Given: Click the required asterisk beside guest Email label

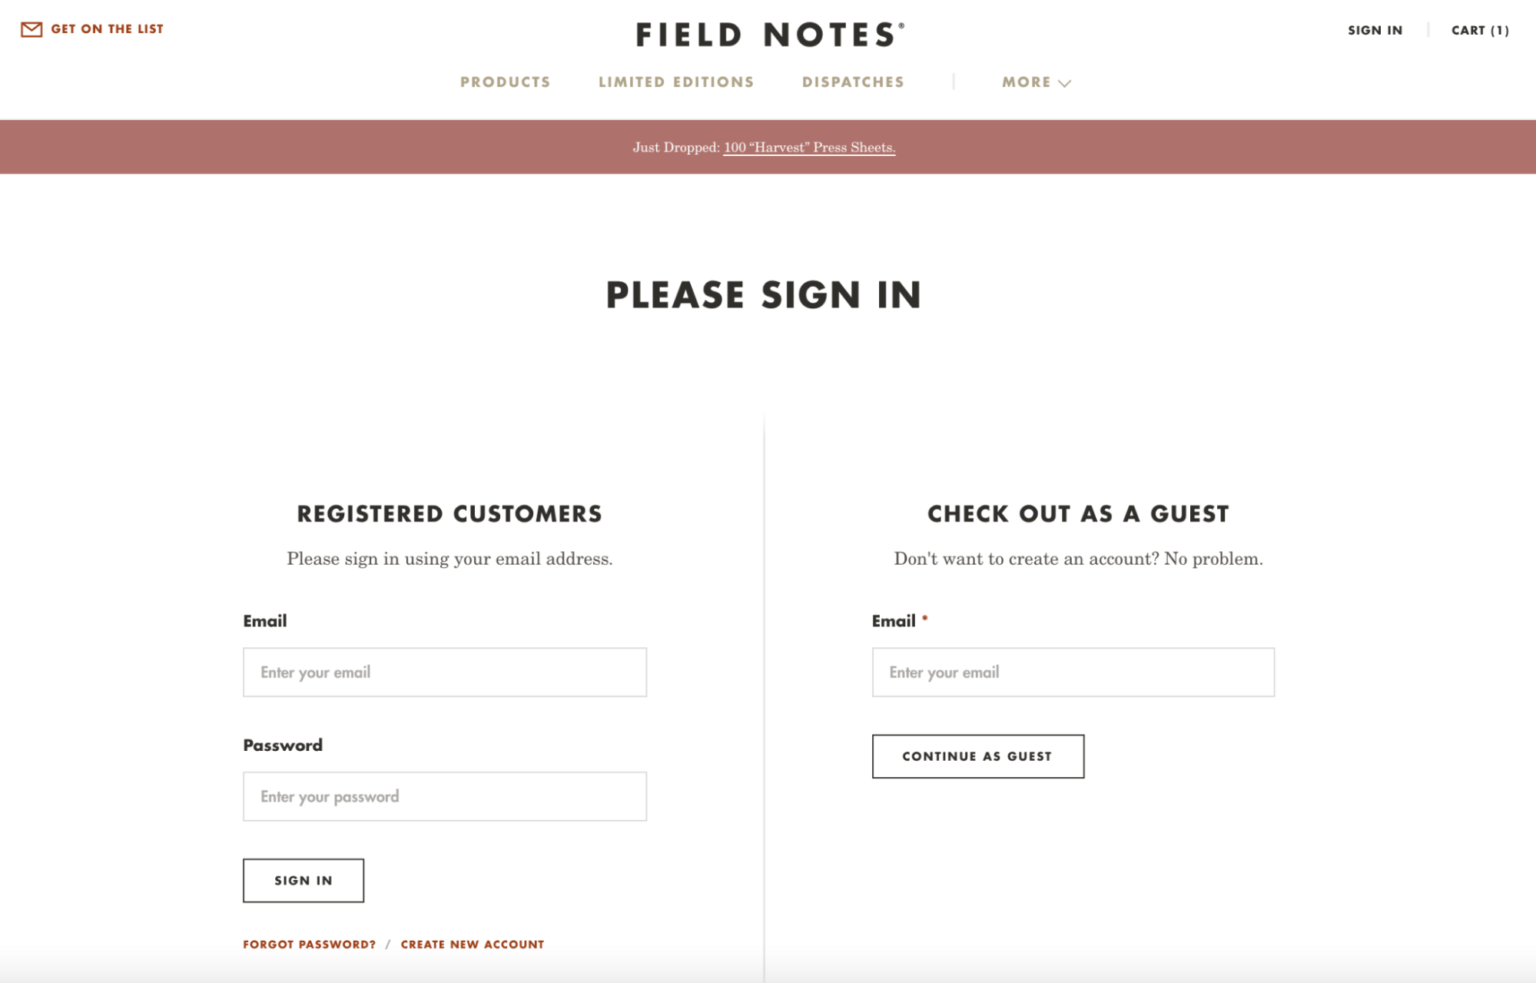Looking at the screenshot, I should click(x=923, y=620).
